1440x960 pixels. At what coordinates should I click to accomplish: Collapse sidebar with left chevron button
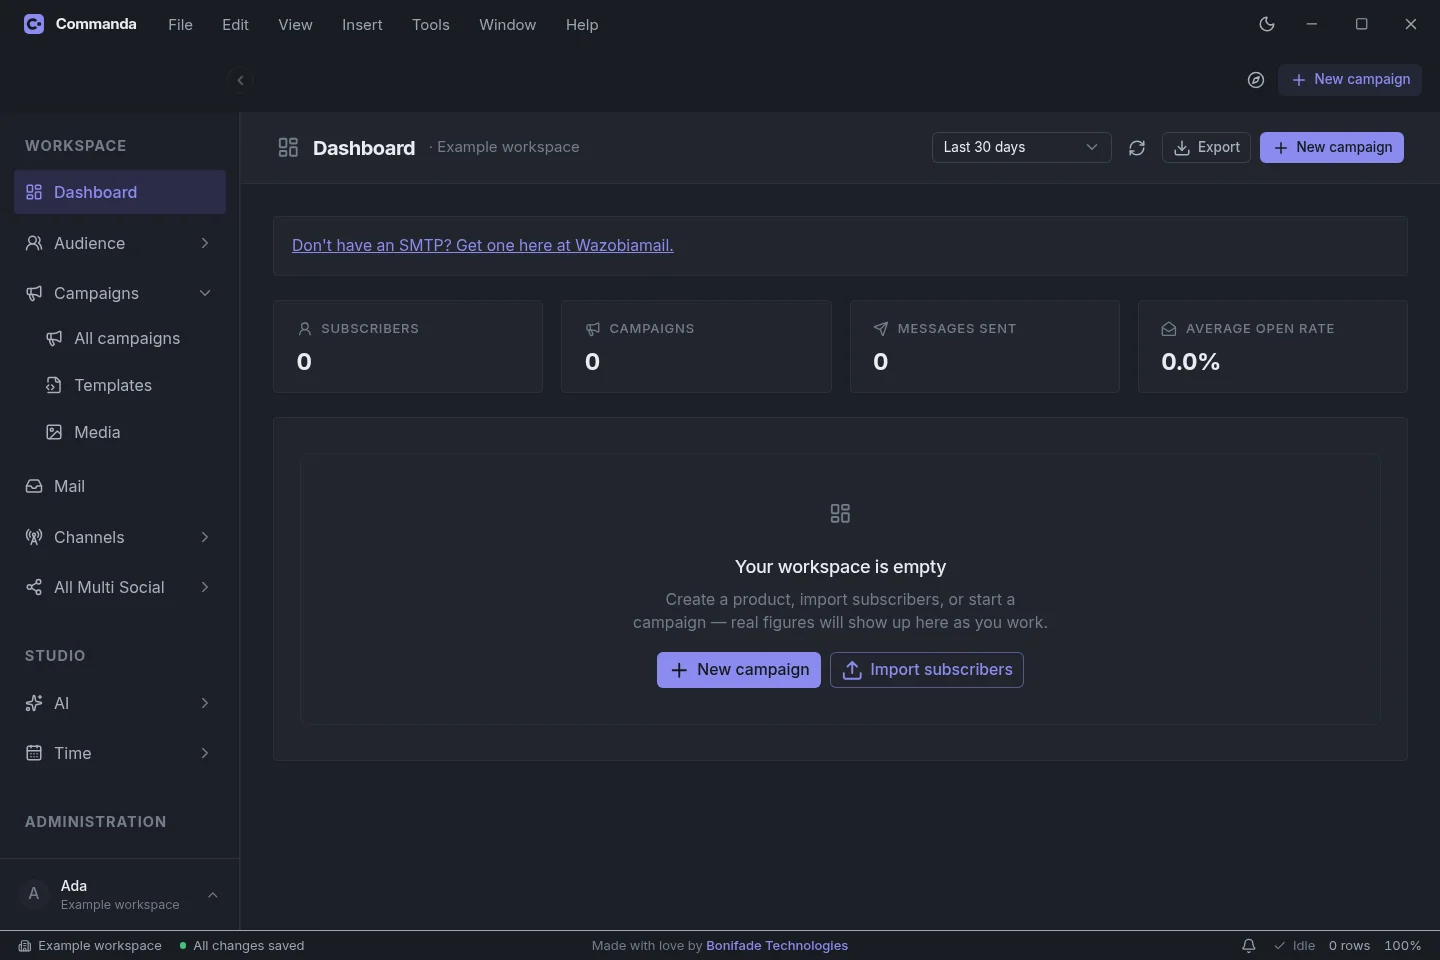tap(240, 80)
